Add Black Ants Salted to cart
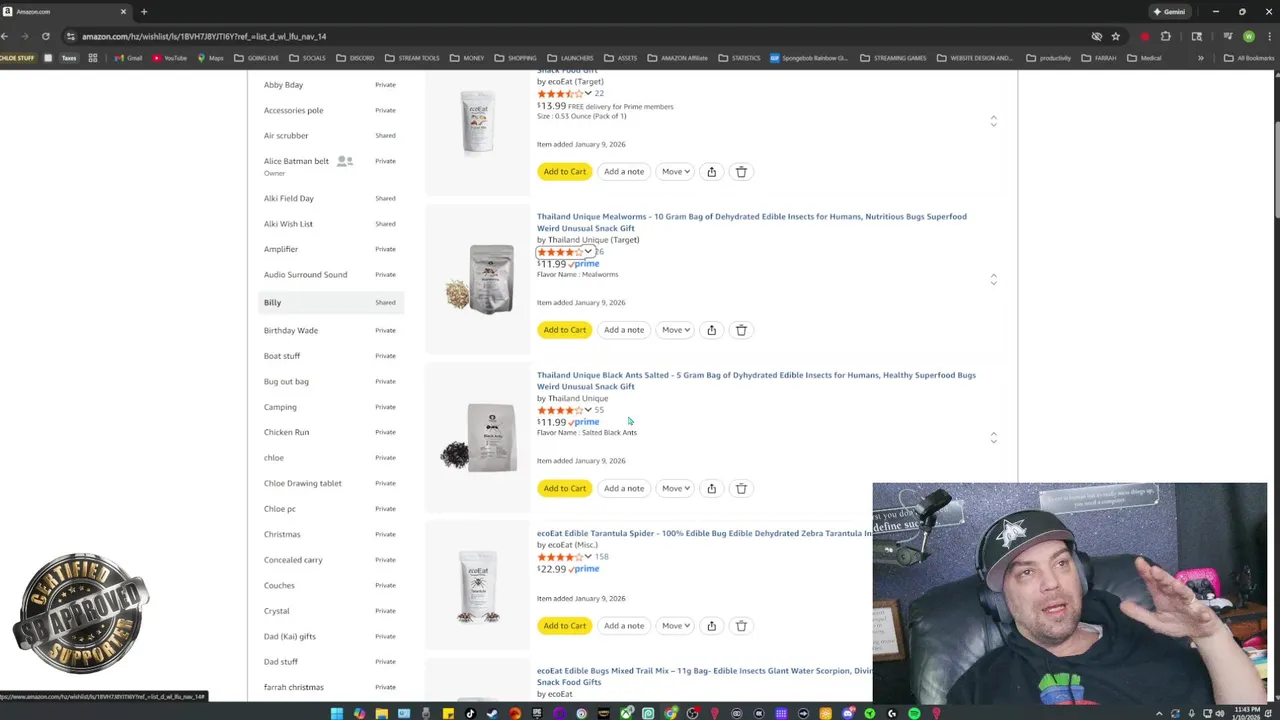Image resolution: width=1280 pixels, height=720 pixels. coord(565,488)
